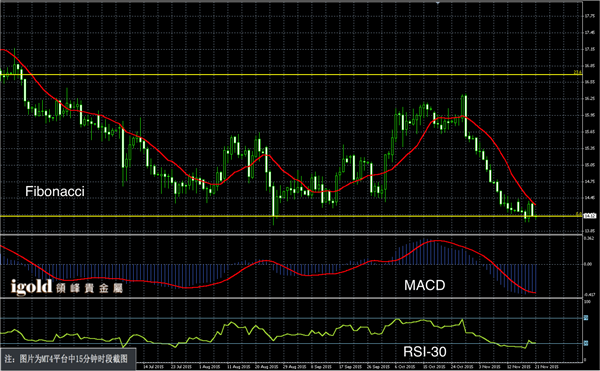This screenshot has height=371, width=600.
Task: Click the MACD indicator label
Action: click(x=425, y=285)
